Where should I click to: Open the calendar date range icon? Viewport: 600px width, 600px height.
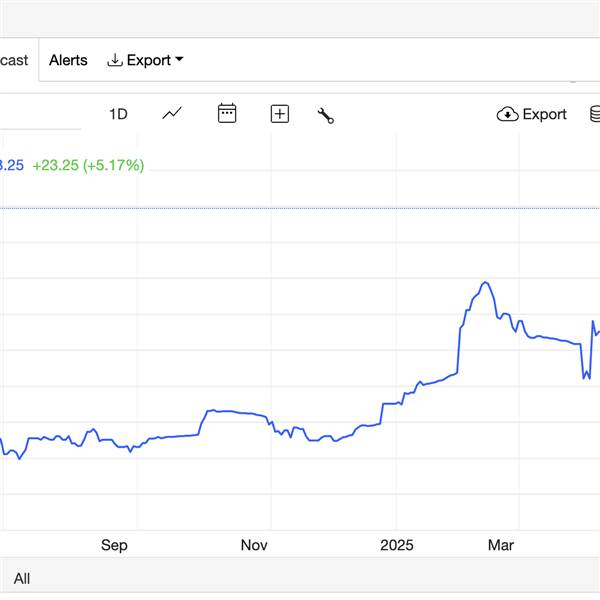point(227,113)
